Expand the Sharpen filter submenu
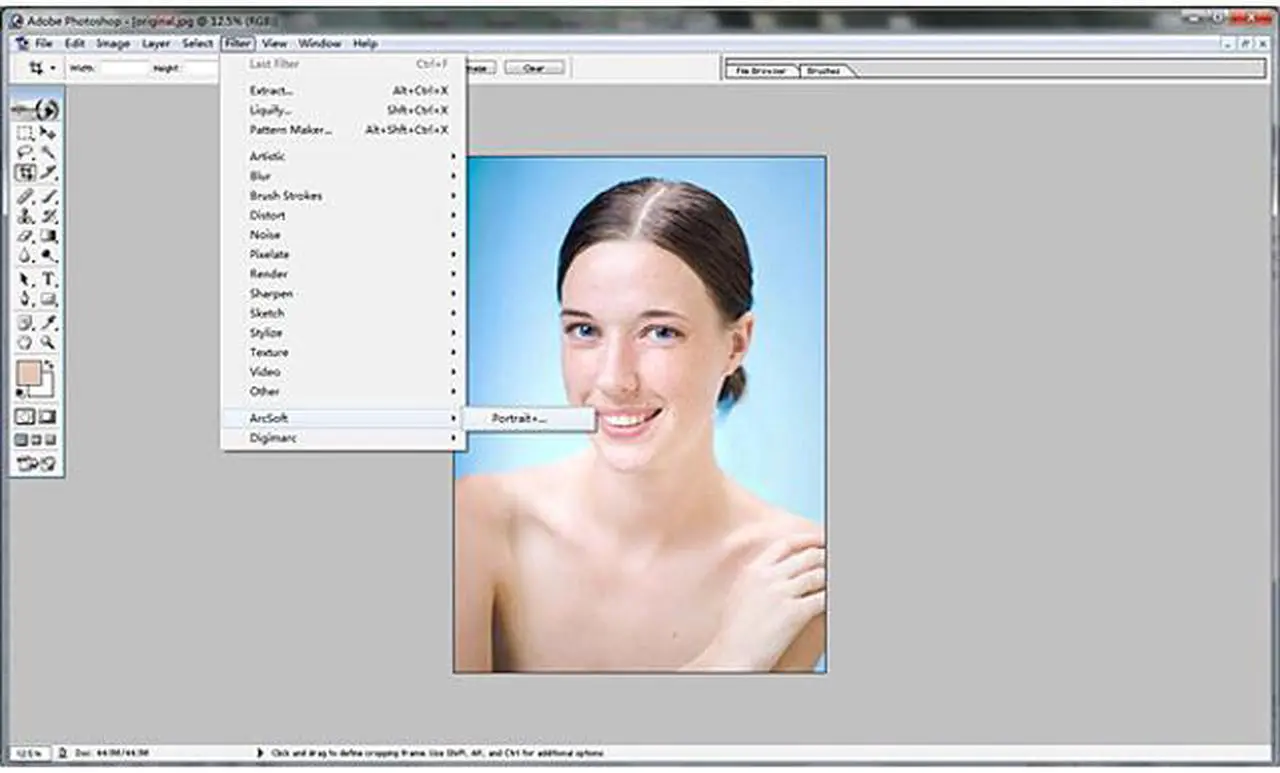Viewport: 1280px width, 773px height. click(x=344, y=294)
